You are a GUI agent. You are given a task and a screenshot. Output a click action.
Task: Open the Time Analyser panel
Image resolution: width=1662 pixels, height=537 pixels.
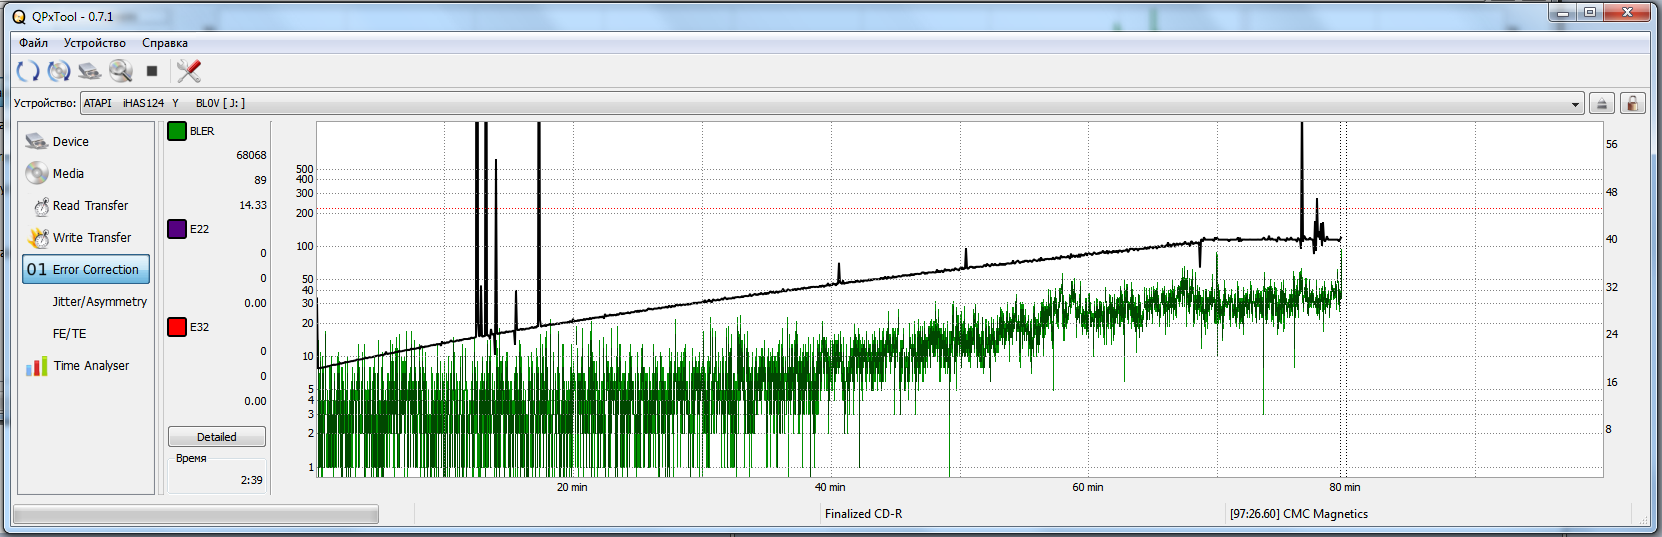click(90, 366)
